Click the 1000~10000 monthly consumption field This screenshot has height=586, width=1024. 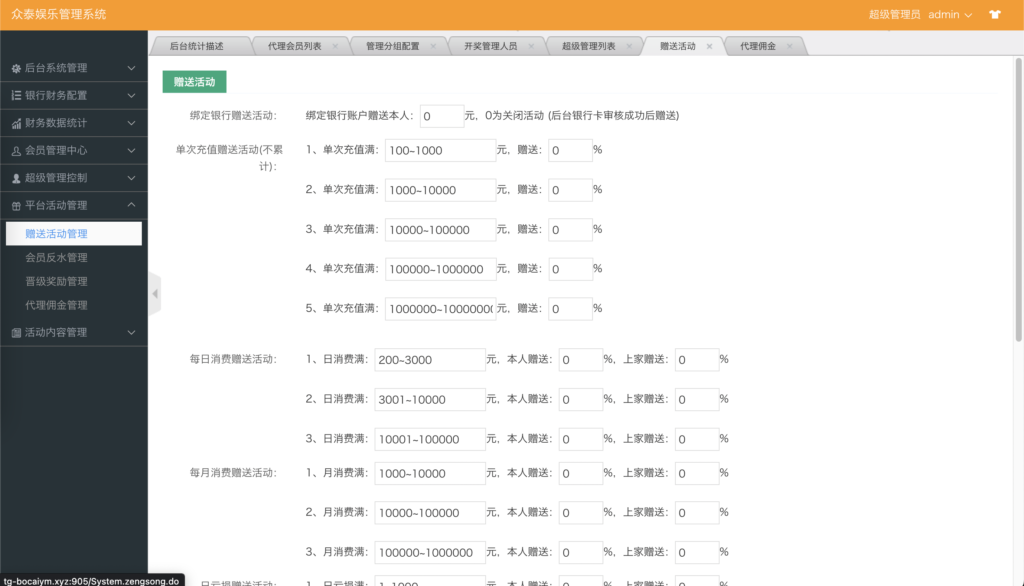430,474
